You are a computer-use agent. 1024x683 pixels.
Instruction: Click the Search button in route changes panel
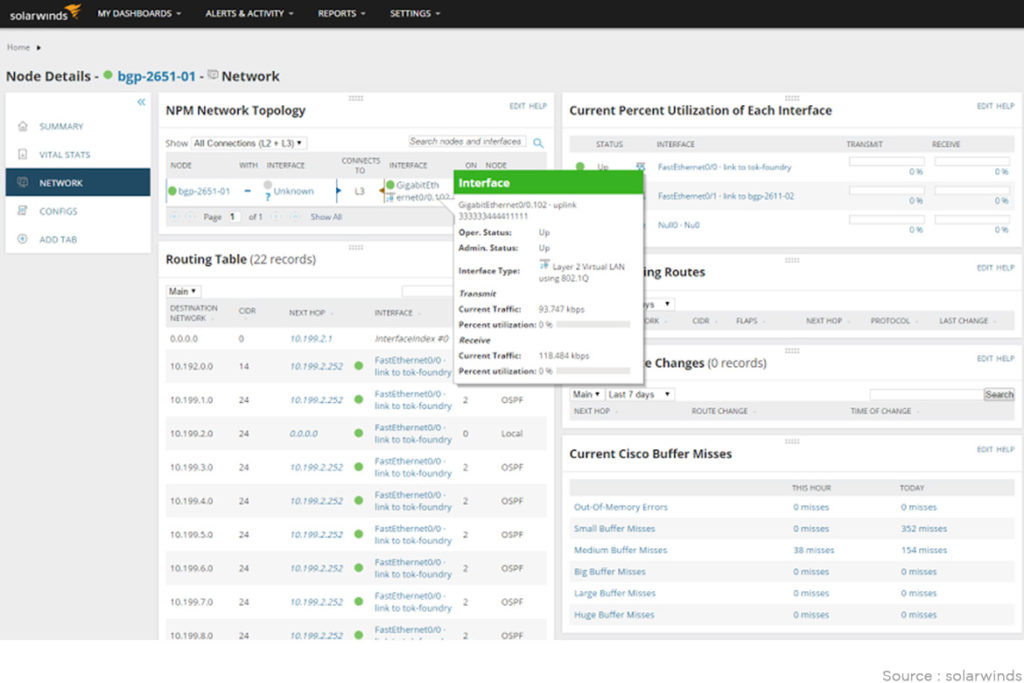(x=999, y=394)
